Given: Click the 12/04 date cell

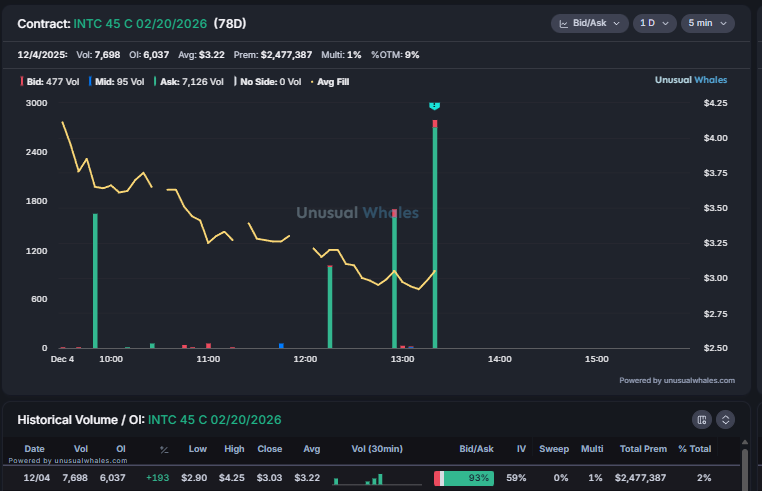Looking at the screenshot, I should [x=37, y=478].
